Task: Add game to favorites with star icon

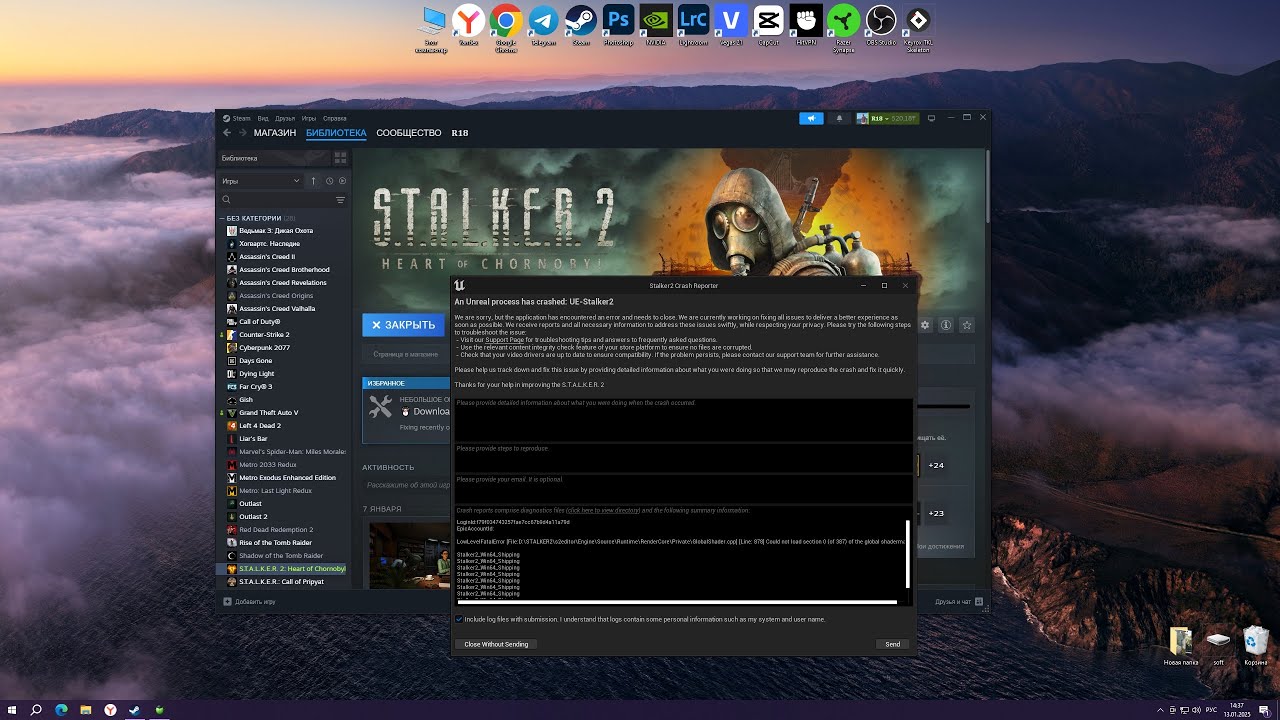Action: click(967, 325)
